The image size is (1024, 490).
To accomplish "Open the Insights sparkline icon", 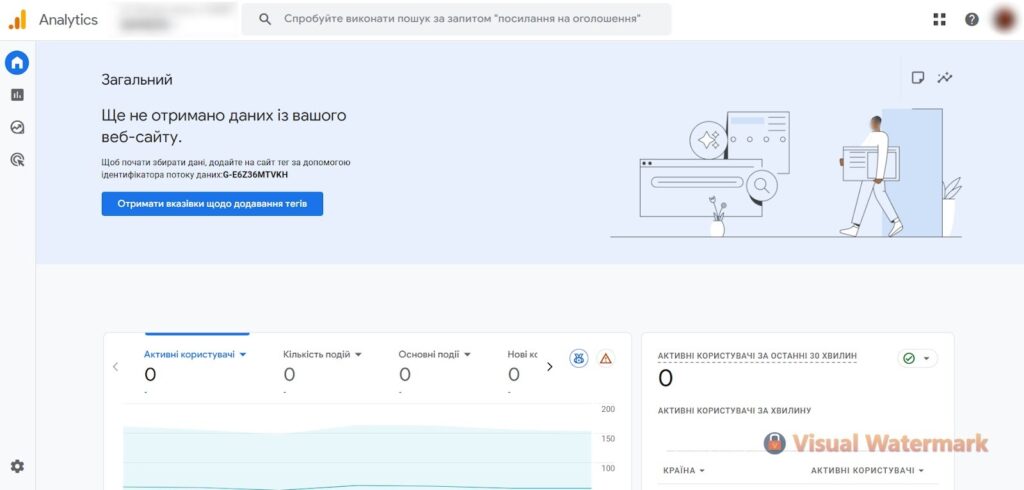I will (944, 78).
